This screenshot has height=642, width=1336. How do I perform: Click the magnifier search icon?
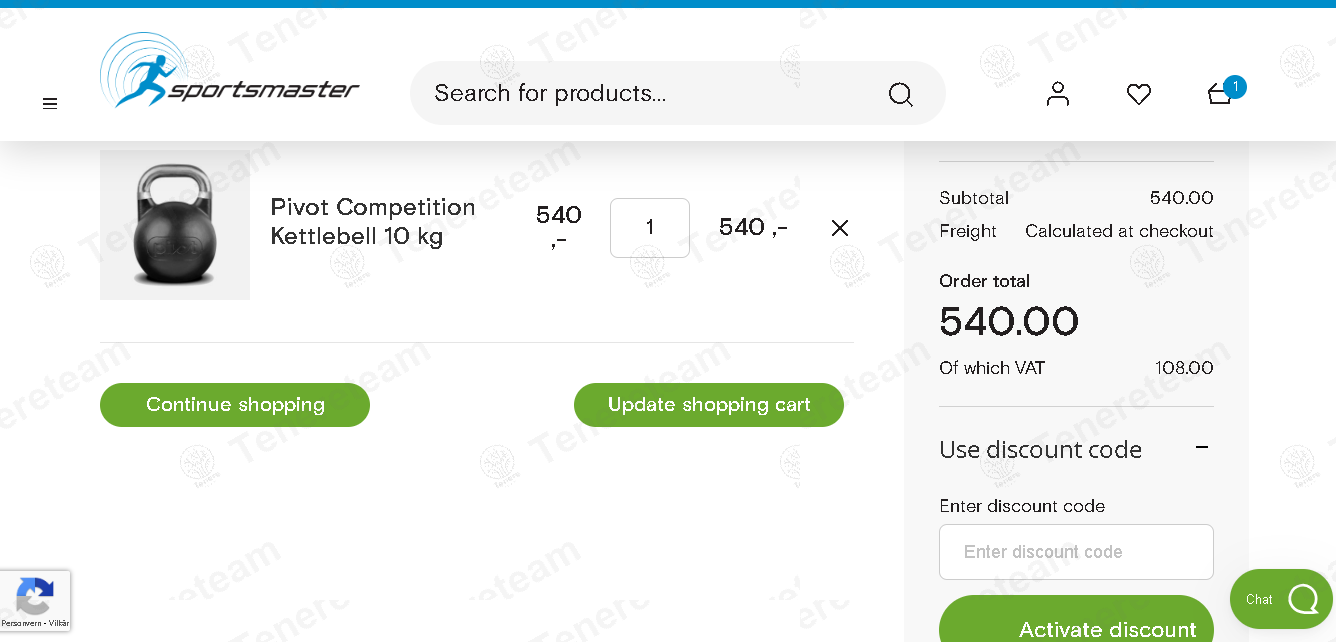tap(900, 94)
